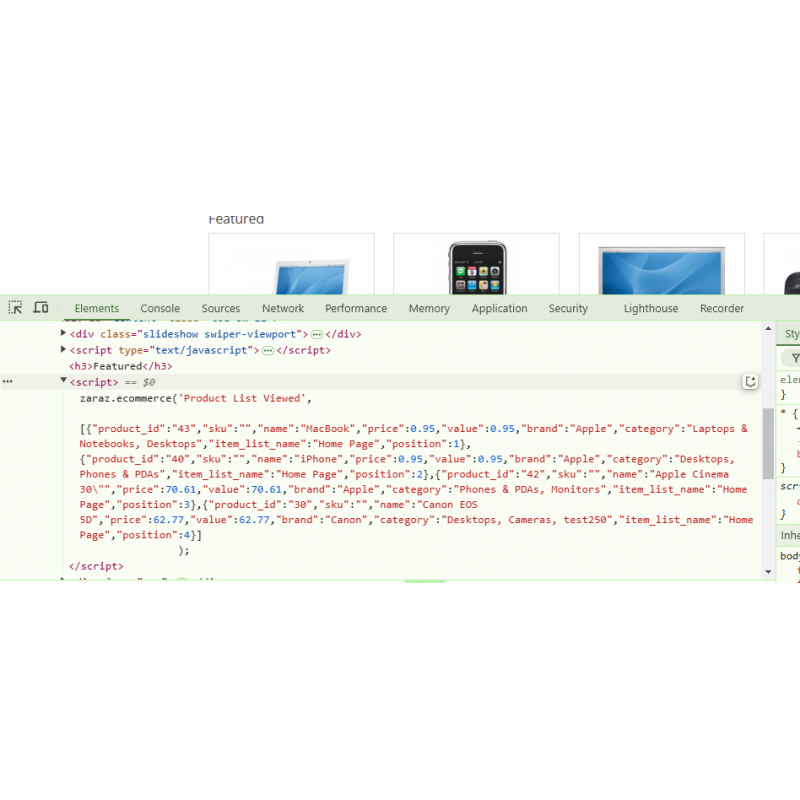Click the Elements panel vertical scrollbar thumb
800x800 pixels.
pos(768,443)
